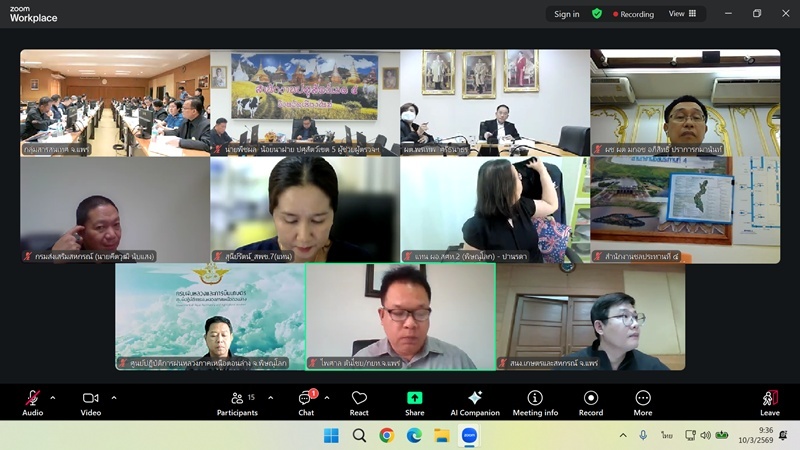800x450 pixels.
Task: Select the highlighted active speaker video tile
Action: click(x=400, y=316)
